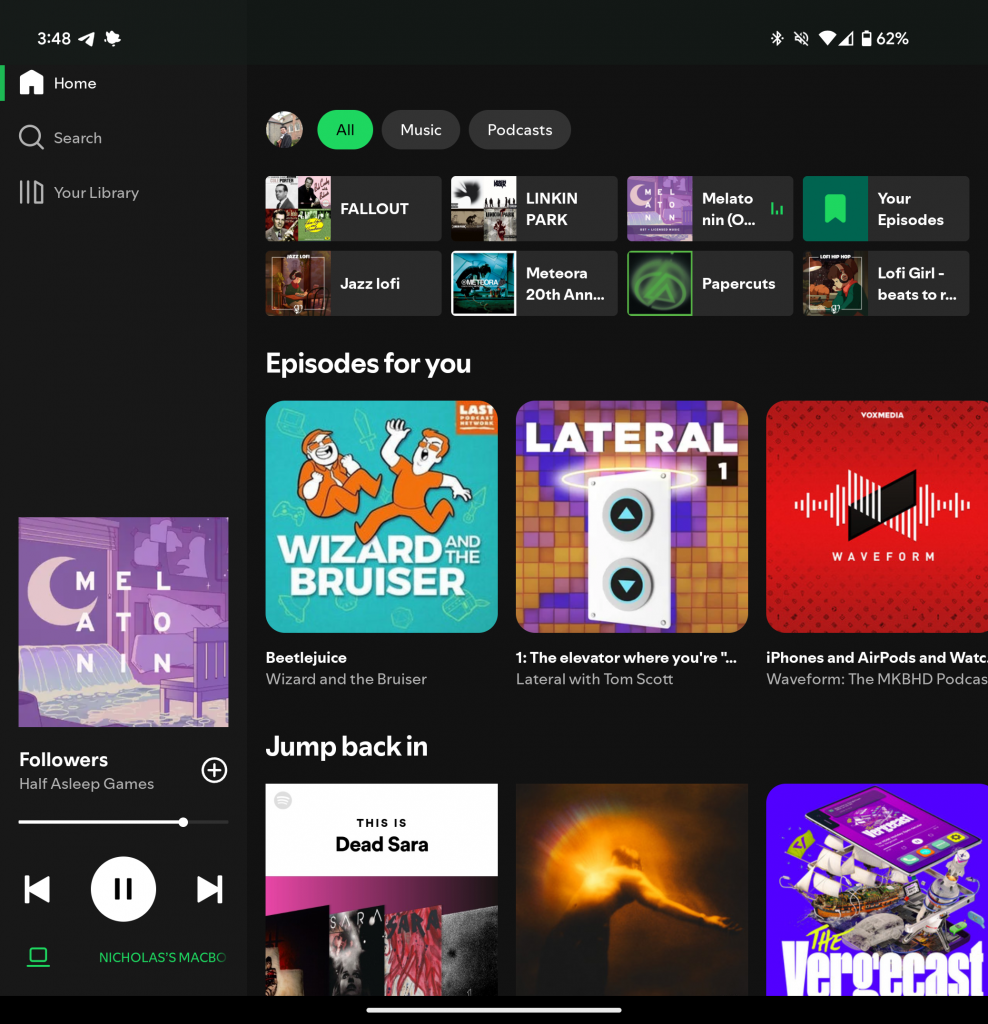Click the Beetlejuice episode title
This screenshot has width=988, height=1024.
[x=306, y=658]
